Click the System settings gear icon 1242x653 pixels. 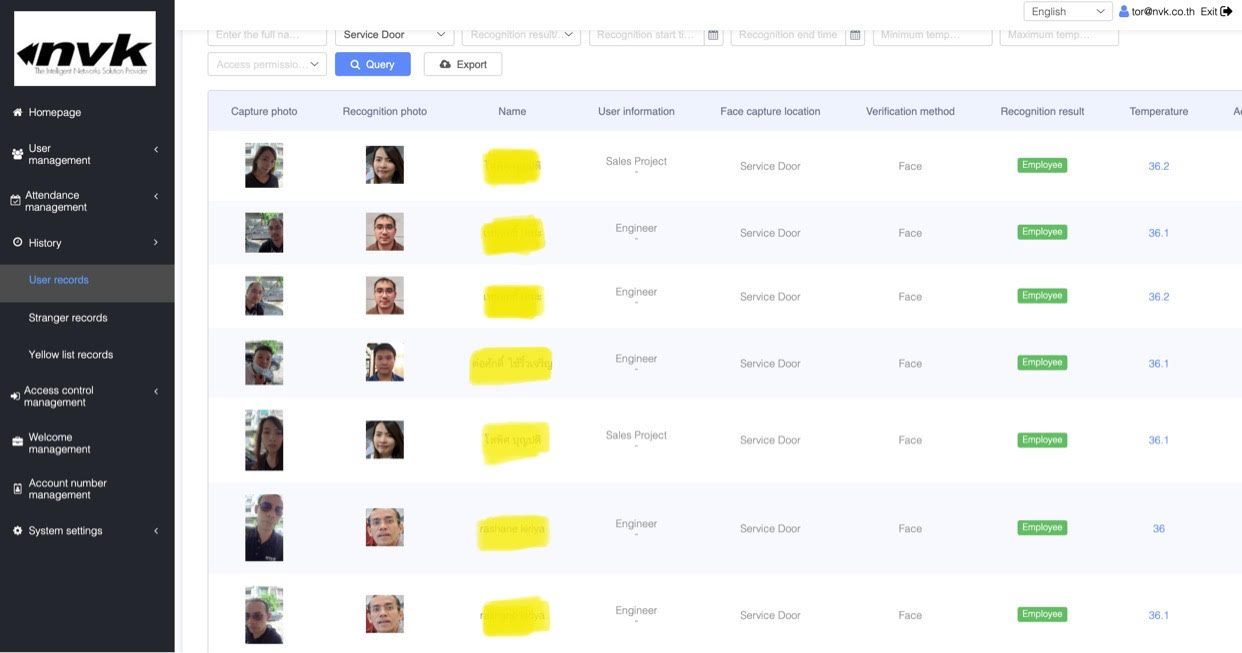[x=17, y=531]
